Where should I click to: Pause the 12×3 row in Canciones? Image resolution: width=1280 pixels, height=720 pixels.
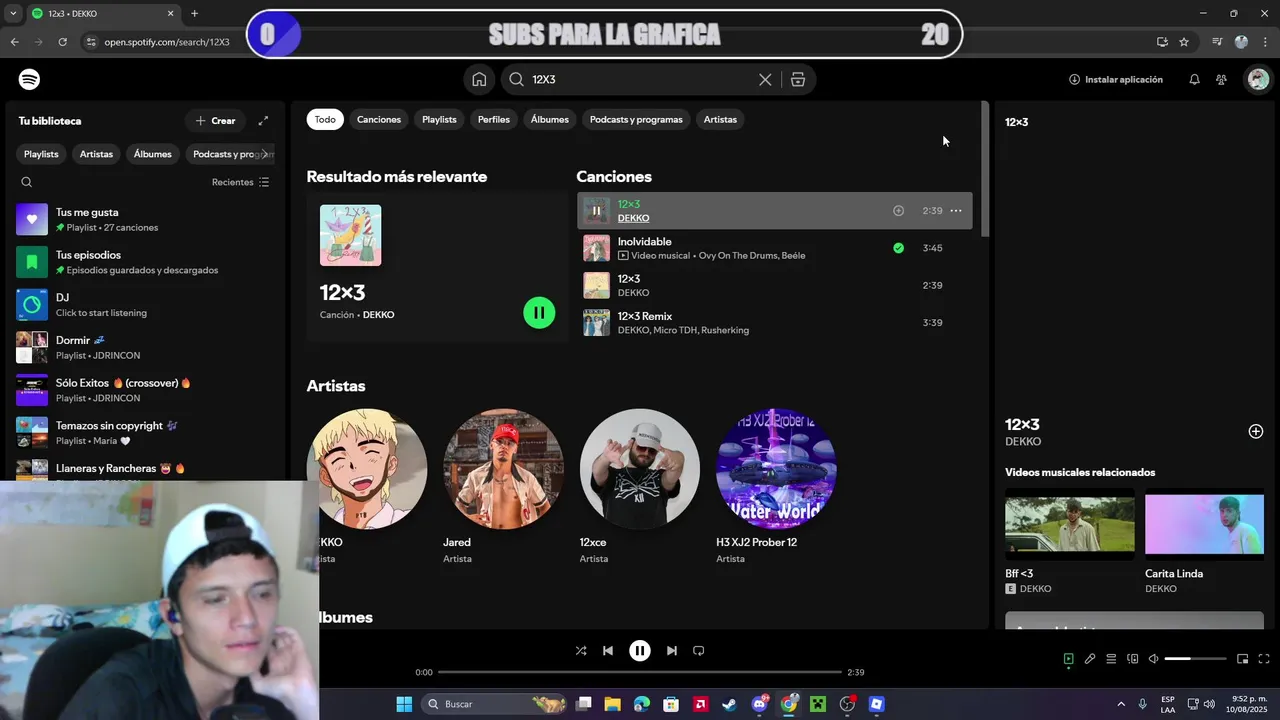[x=596, y=210]
